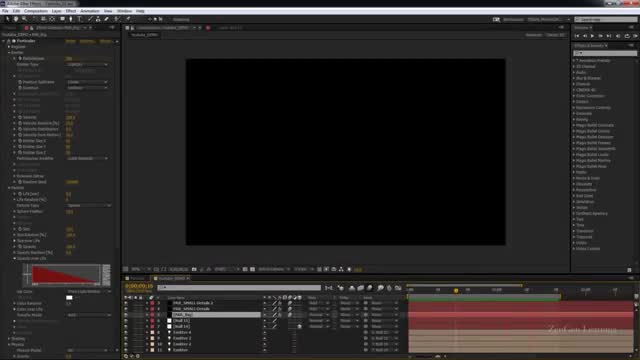Viewport: 640px width, 360px height.
Task: Hide the Emitter 4 layer eye toggle
Action: point(126,332)
